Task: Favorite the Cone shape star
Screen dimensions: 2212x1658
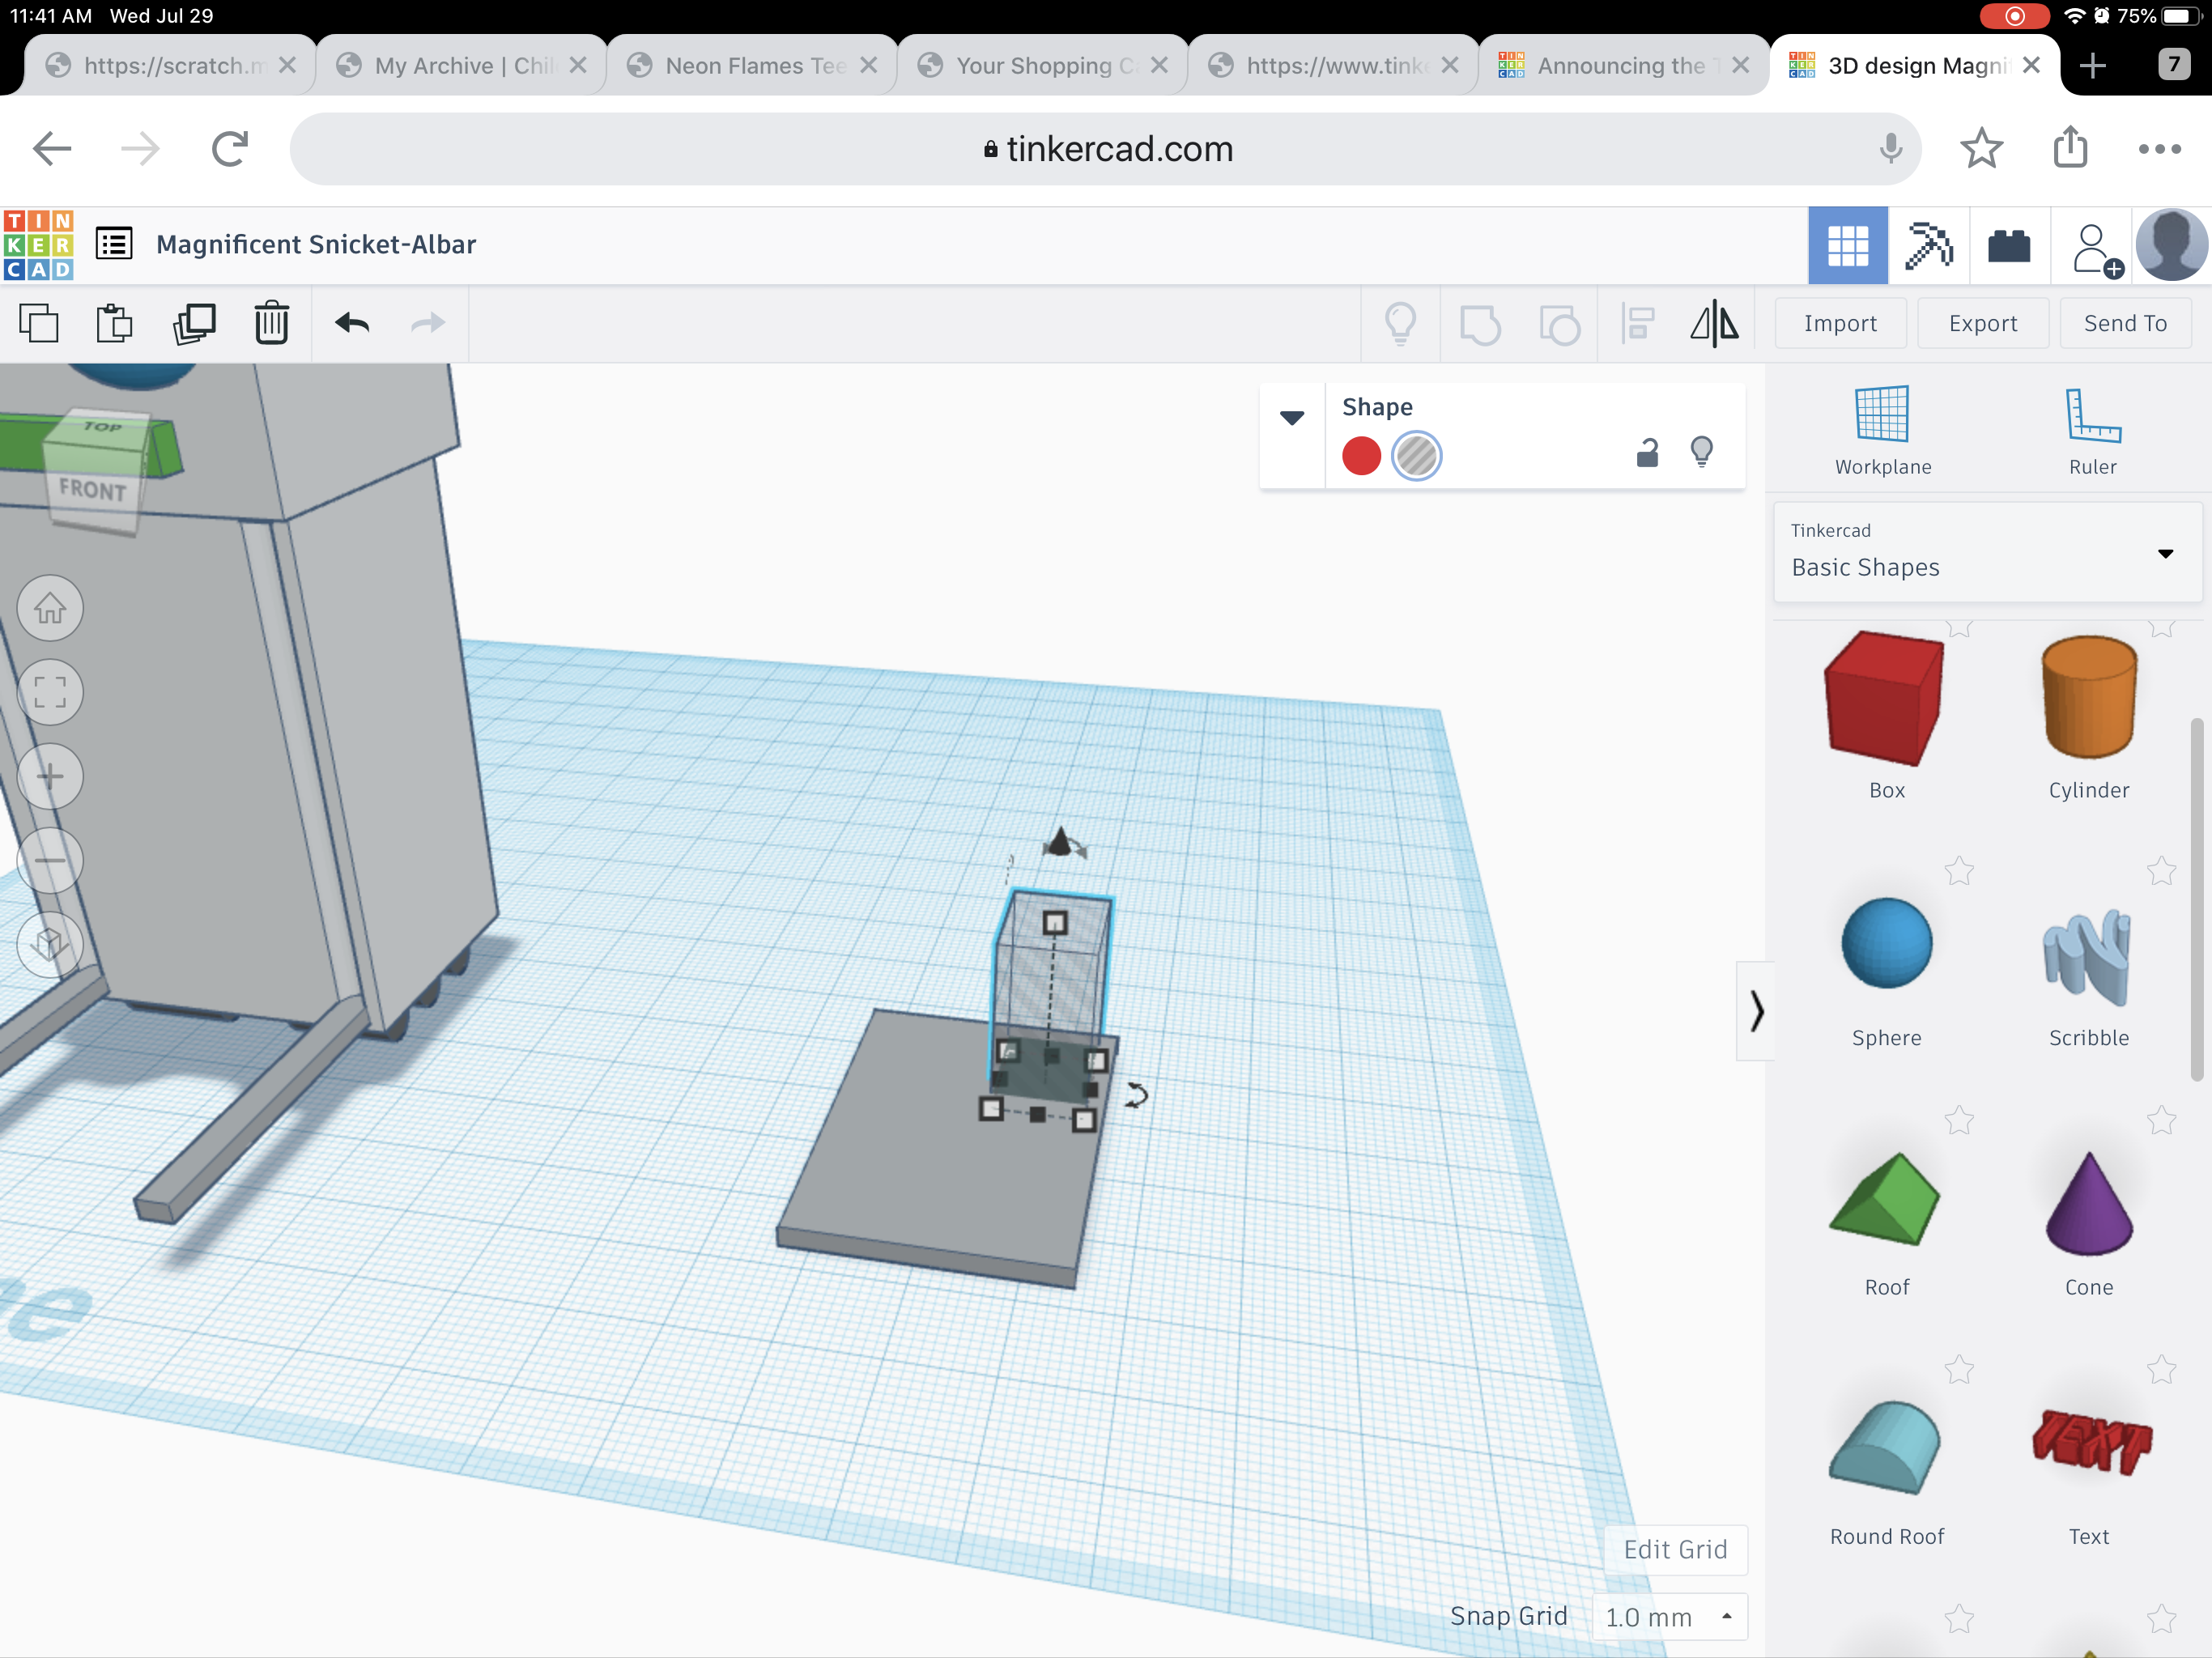Action: pyautogui.click(x=2161, y=1120)
